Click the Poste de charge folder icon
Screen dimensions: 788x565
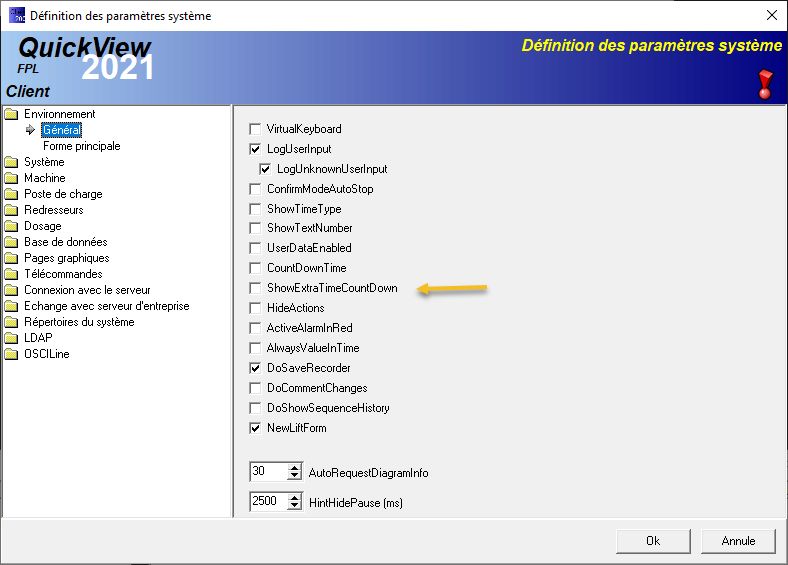tap(11, 195)
